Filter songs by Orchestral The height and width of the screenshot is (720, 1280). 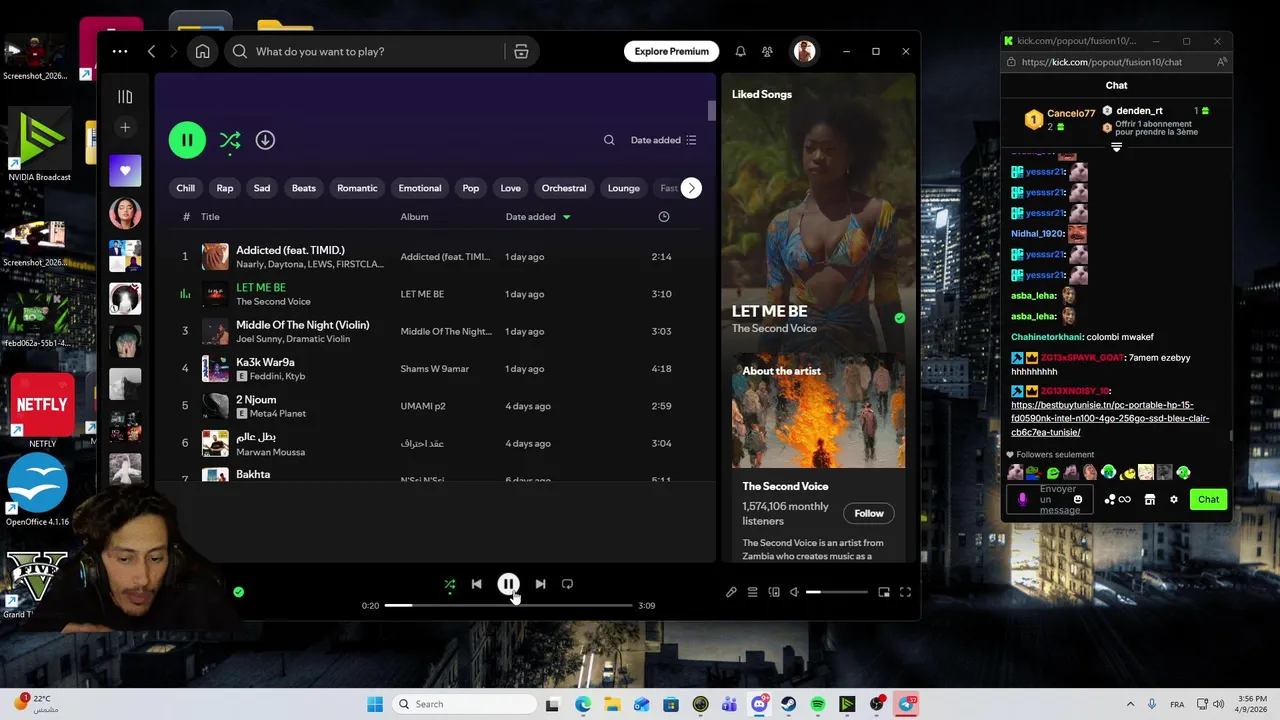564,188
